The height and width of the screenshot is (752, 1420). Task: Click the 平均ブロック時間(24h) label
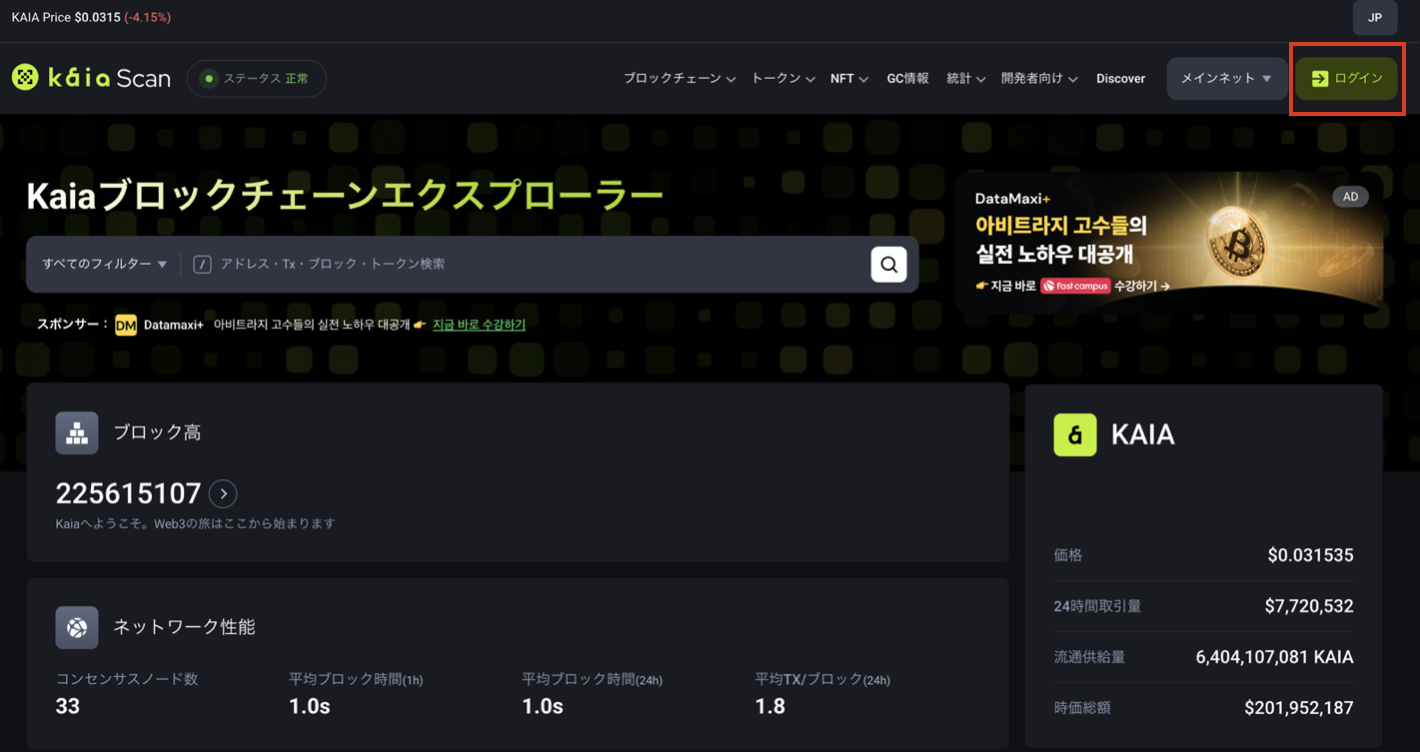pos(592,679)
